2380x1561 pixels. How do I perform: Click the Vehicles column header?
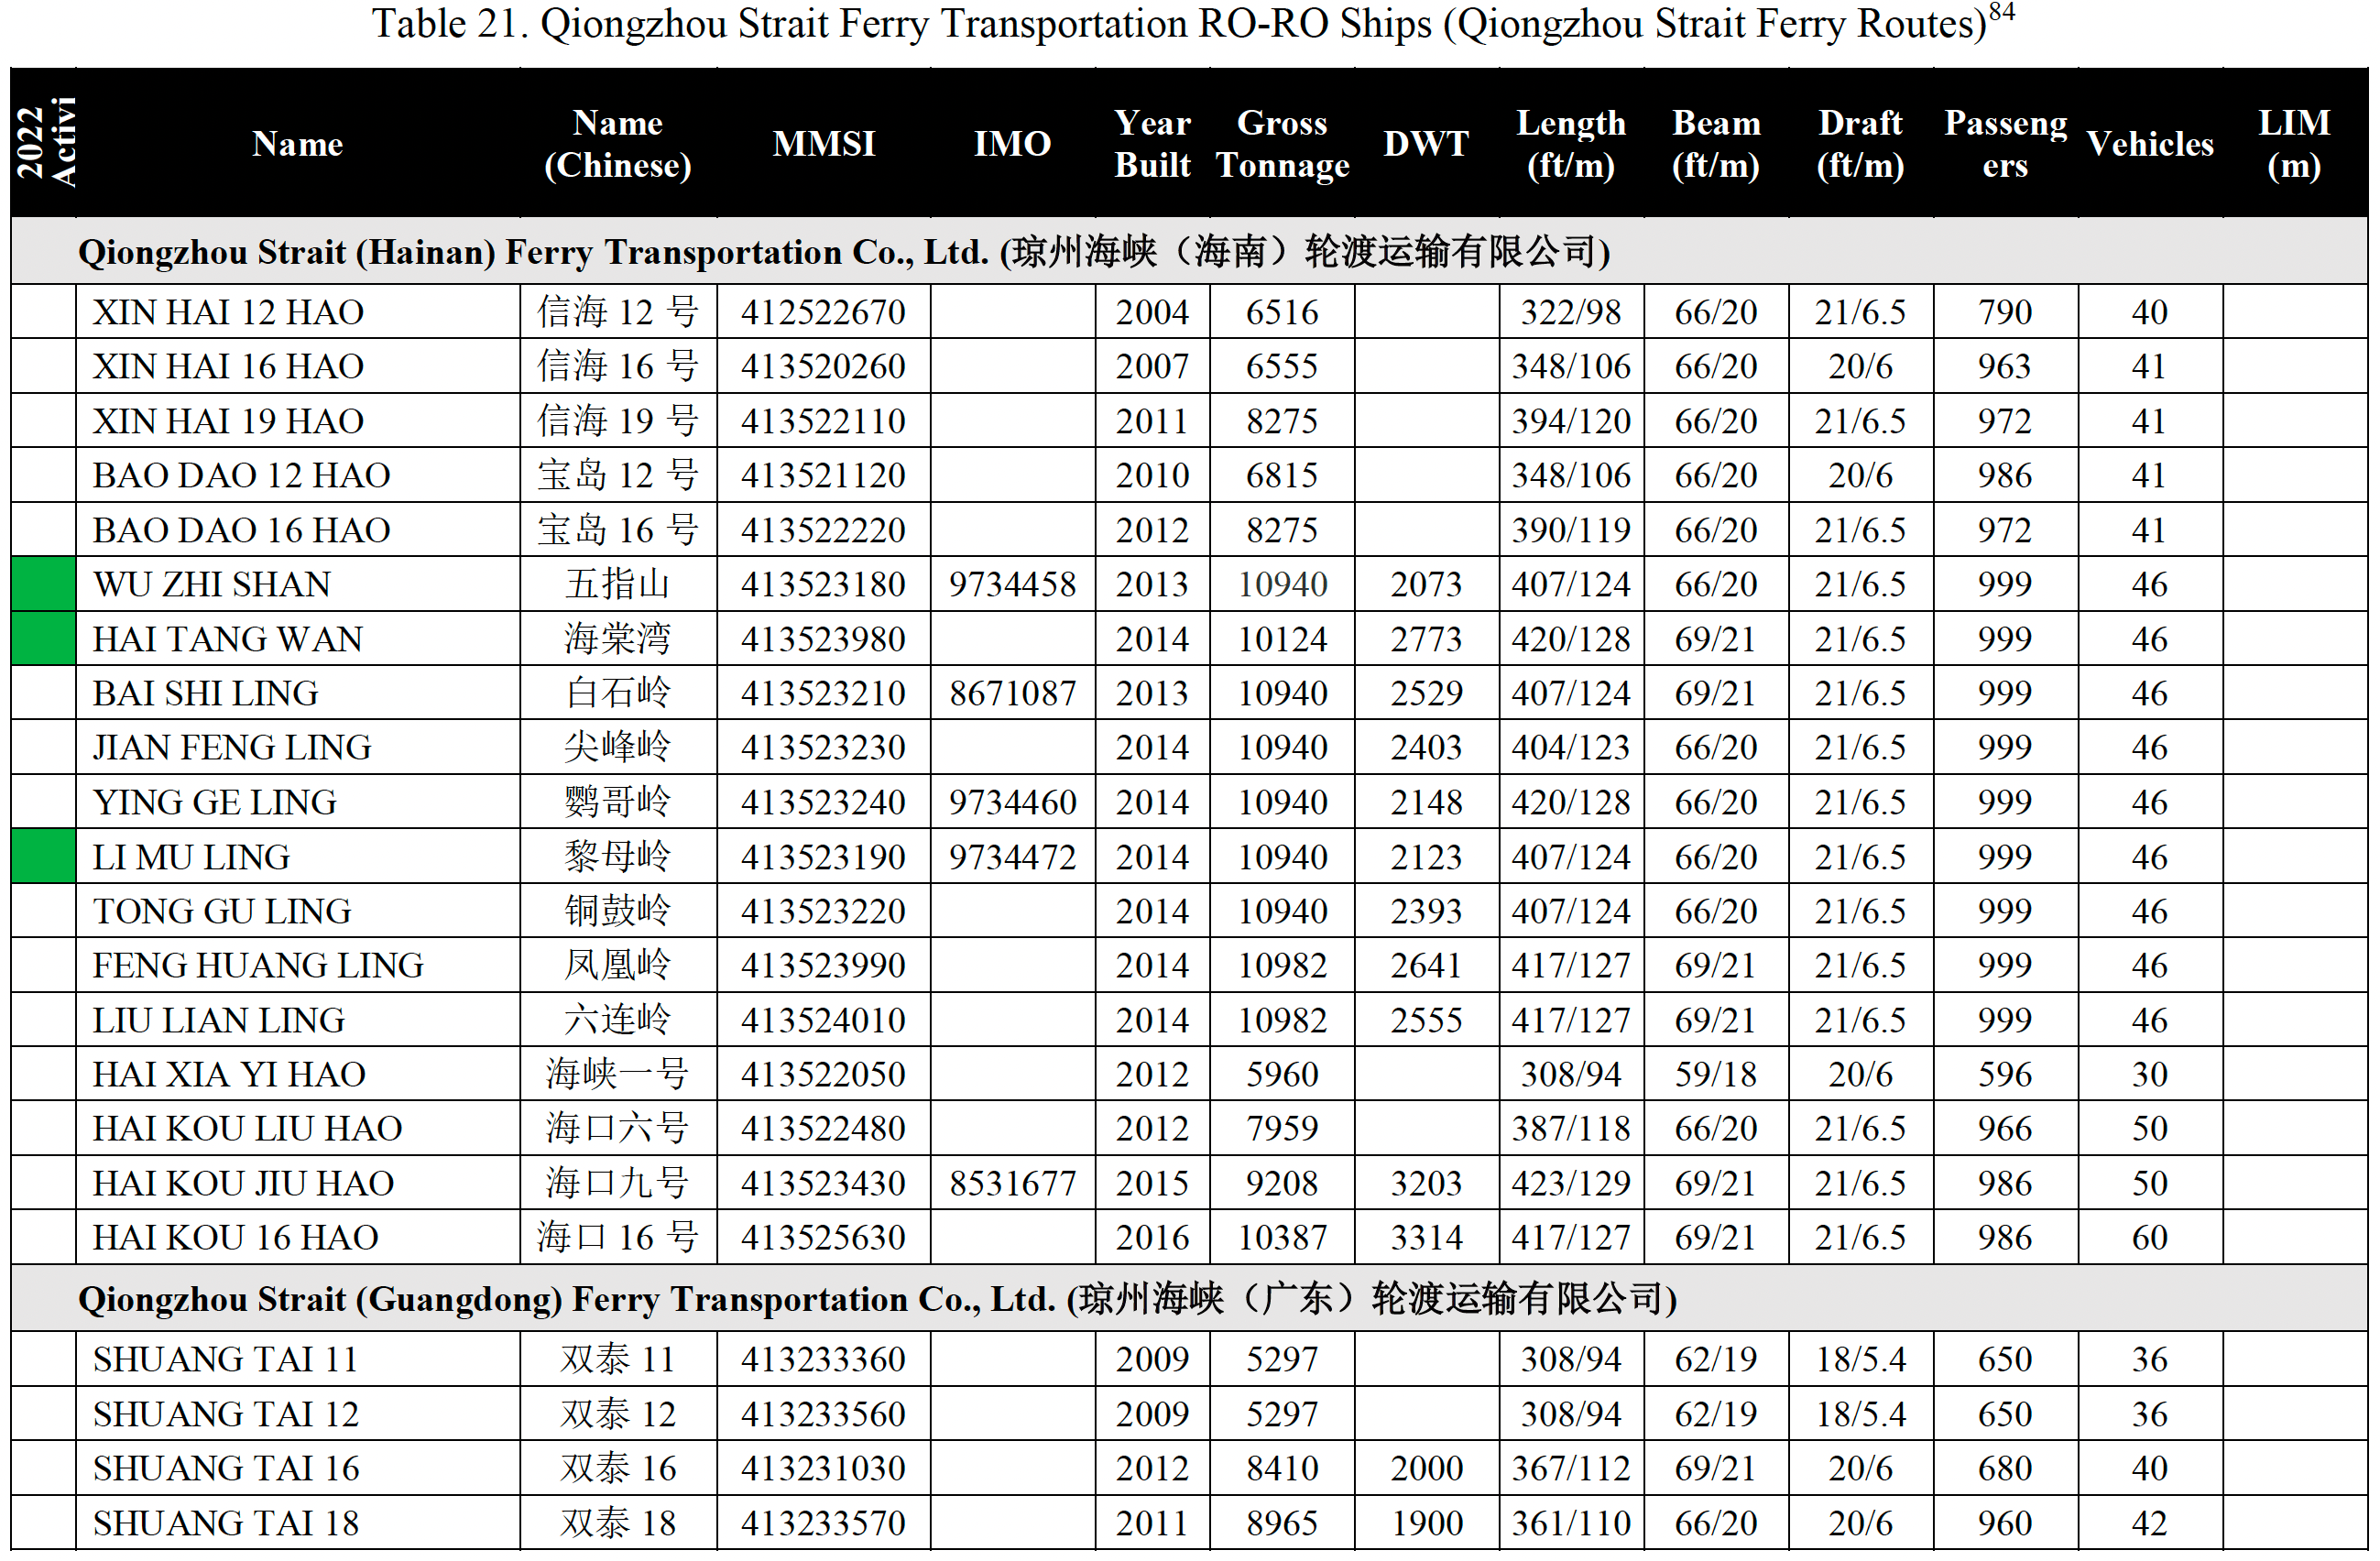2150,144
